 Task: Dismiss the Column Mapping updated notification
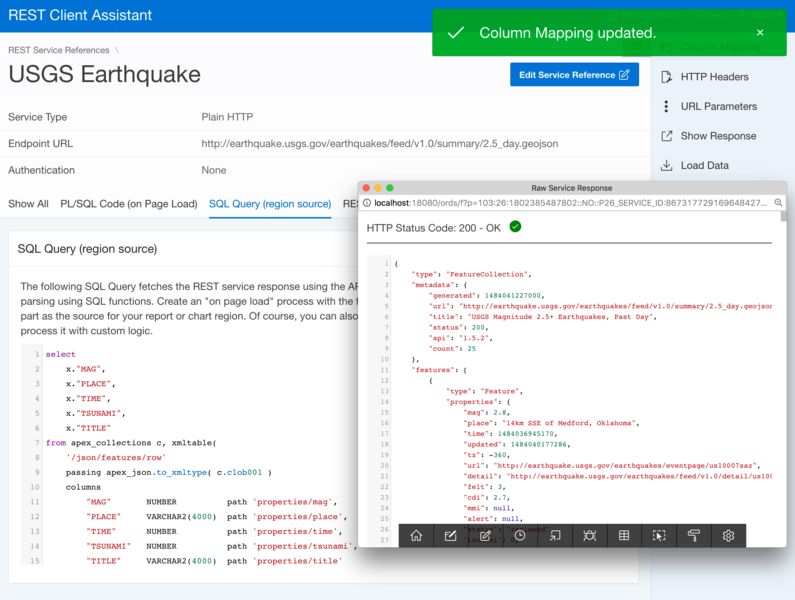click(x=760, y=33)
